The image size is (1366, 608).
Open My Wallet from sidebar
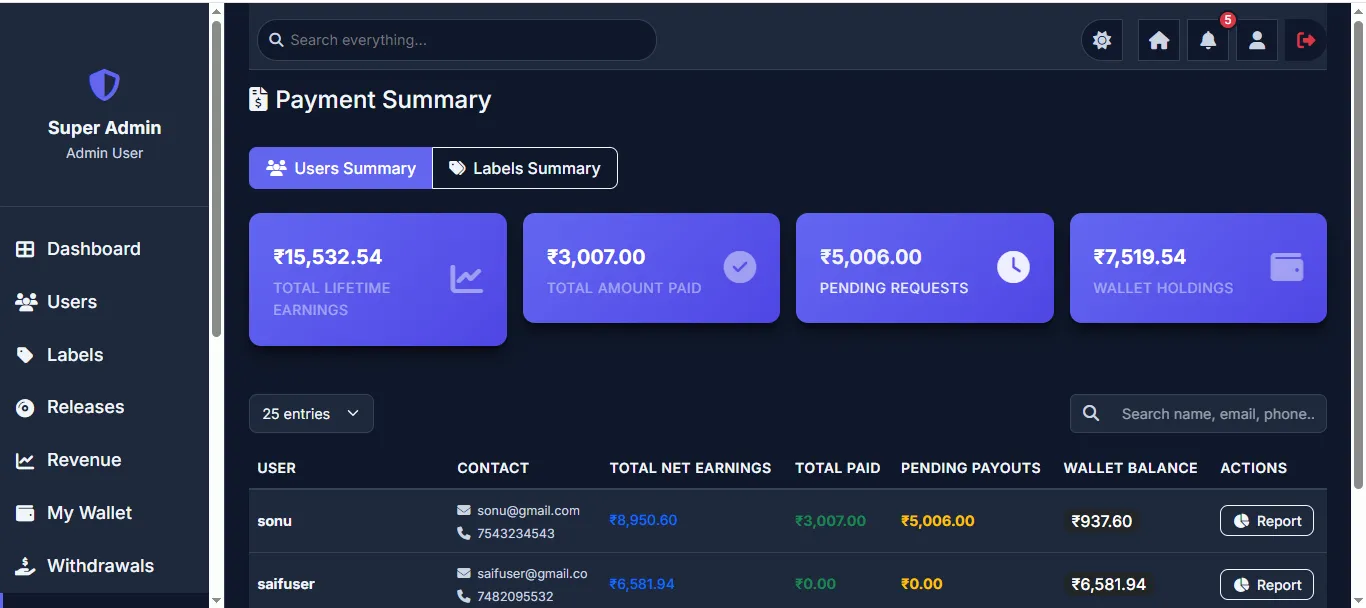[x=104, y=513]
